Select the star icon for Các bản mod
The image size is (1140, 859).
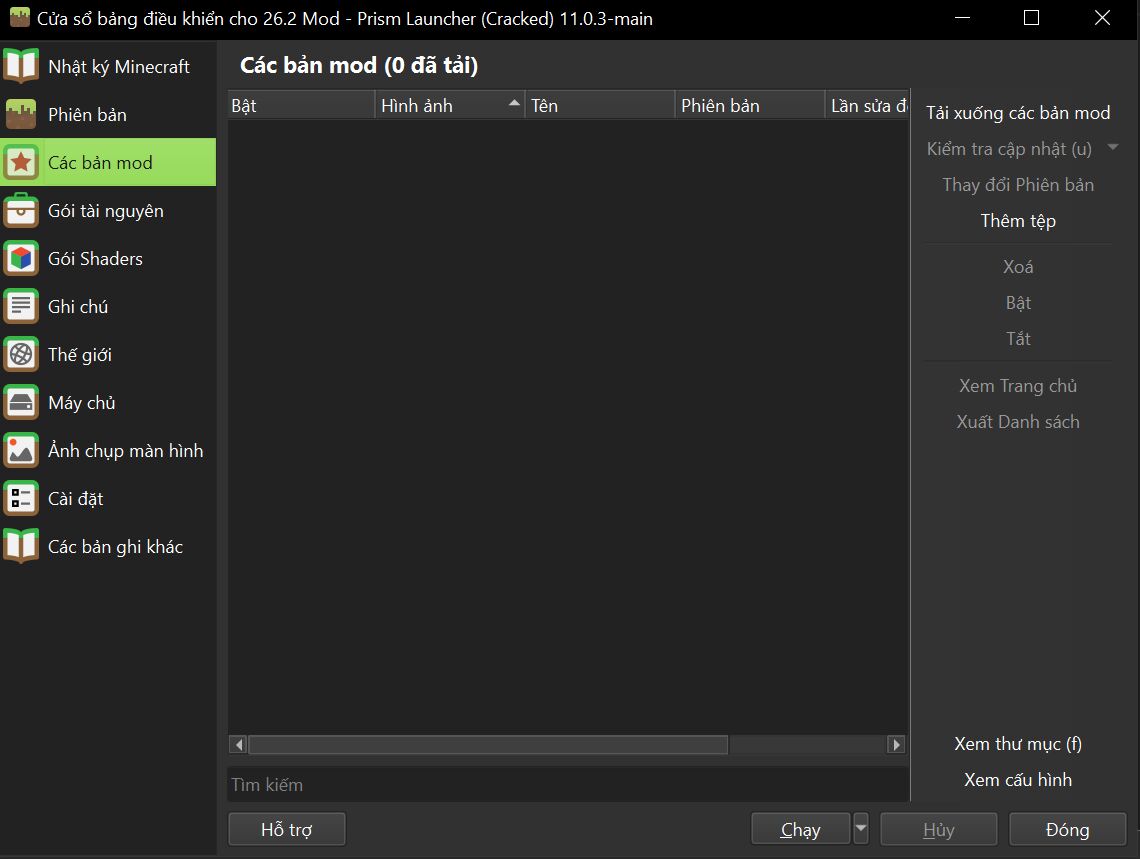pyautogui.click(x=21, y=162)
